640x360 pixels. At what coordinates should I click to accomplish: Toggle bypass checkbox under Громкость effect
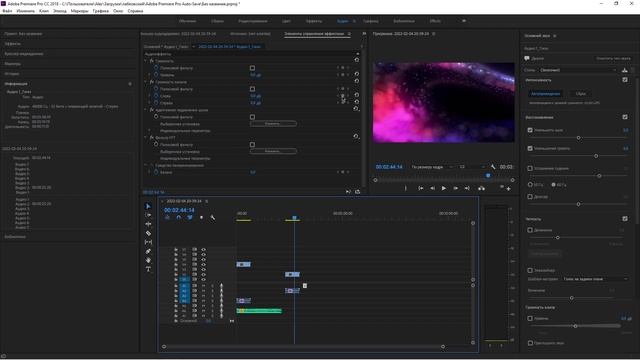click(252, 68)
